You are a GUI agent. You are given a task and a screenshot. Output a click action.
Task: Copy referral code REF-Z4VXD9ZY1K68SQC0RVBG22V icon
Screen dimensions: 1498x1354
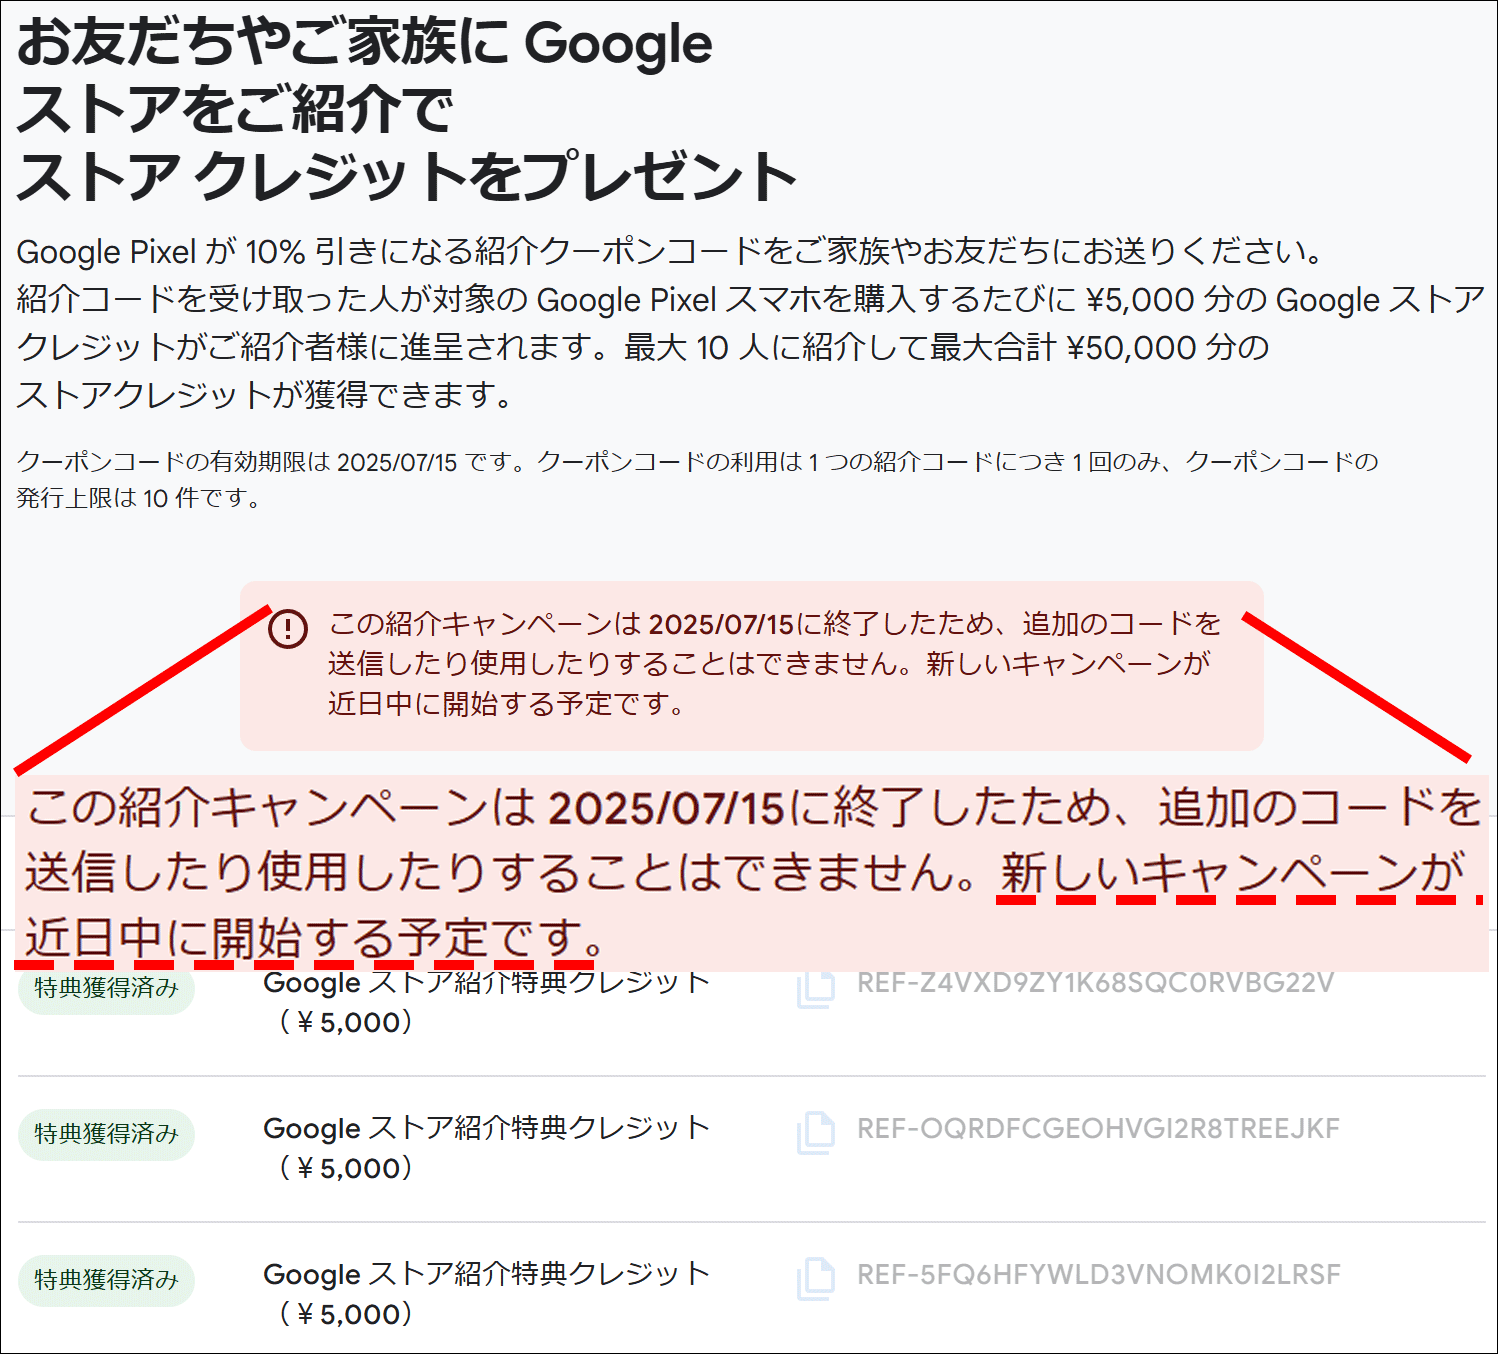[x=816, y=989]
